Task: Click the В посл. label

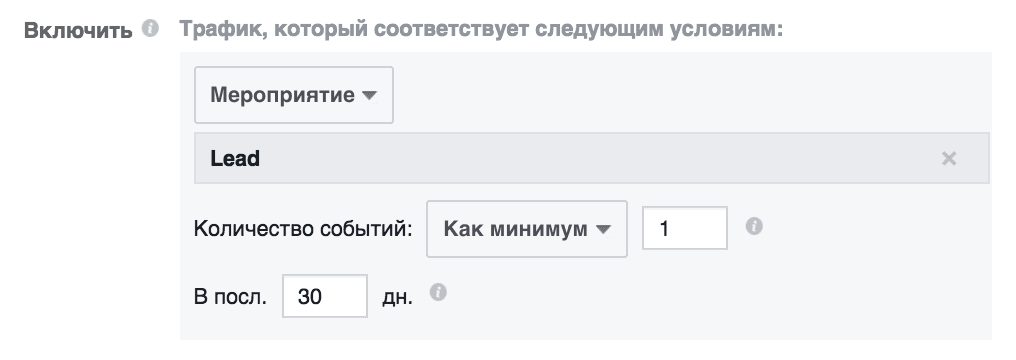Action: pyautogui.click(x=230, y=297)
